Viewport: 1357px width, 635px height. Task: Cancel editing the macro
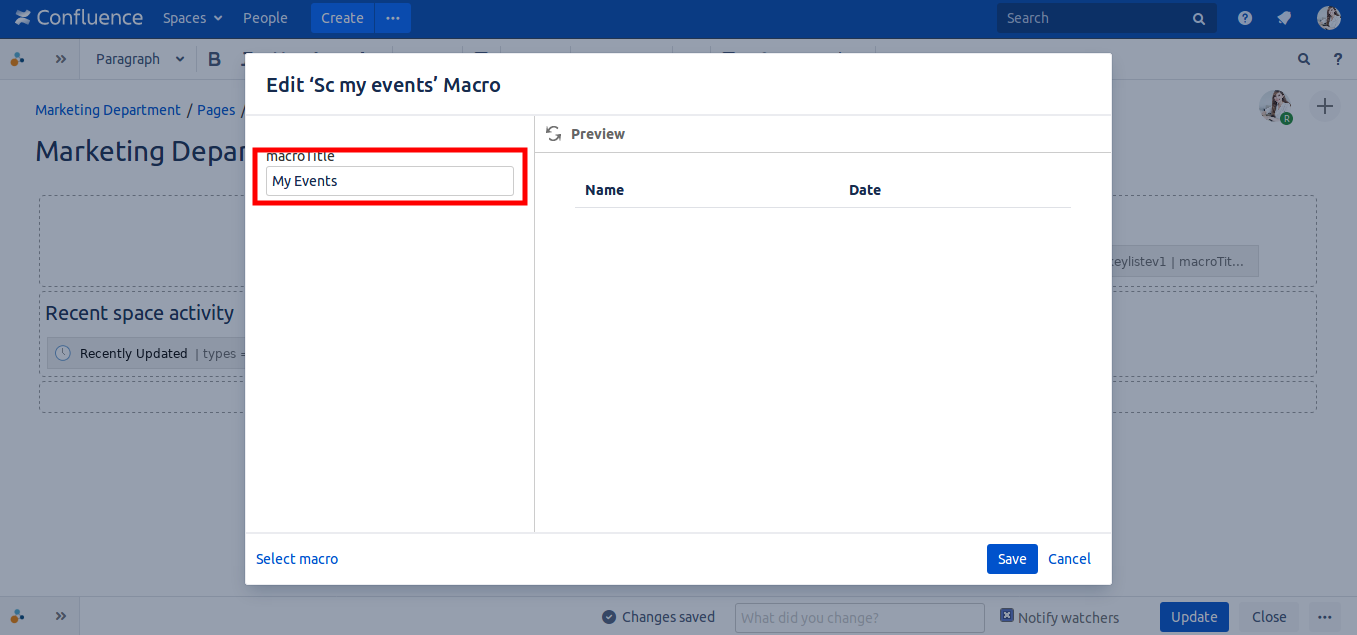pos(1069,559)
